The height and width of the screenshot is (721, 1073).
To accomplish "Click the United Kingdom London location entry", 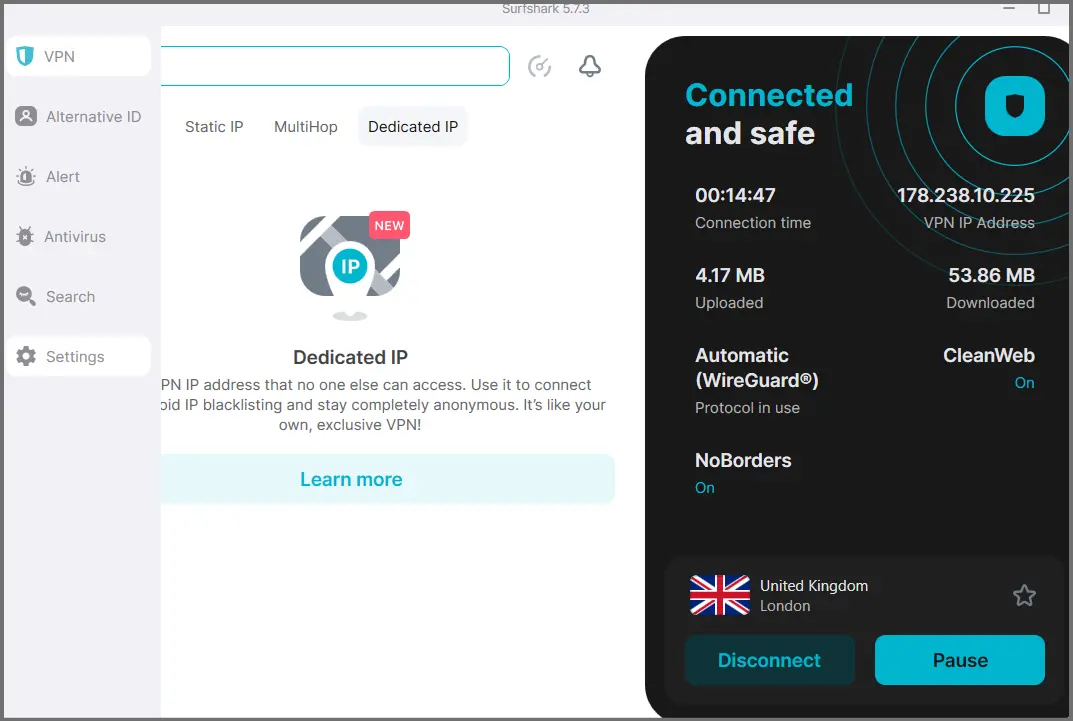I will (813, 596).
